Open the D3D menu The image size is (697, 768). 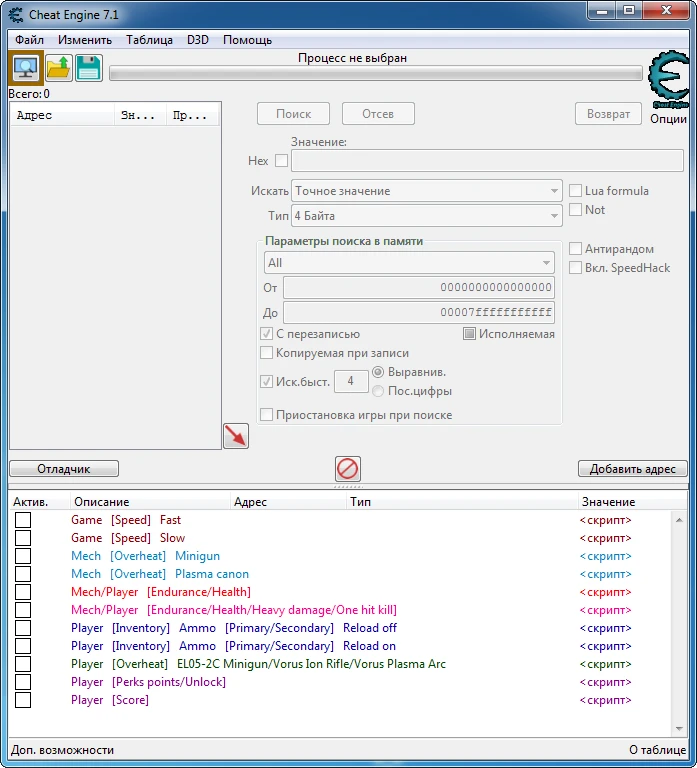tap(198, 40)
